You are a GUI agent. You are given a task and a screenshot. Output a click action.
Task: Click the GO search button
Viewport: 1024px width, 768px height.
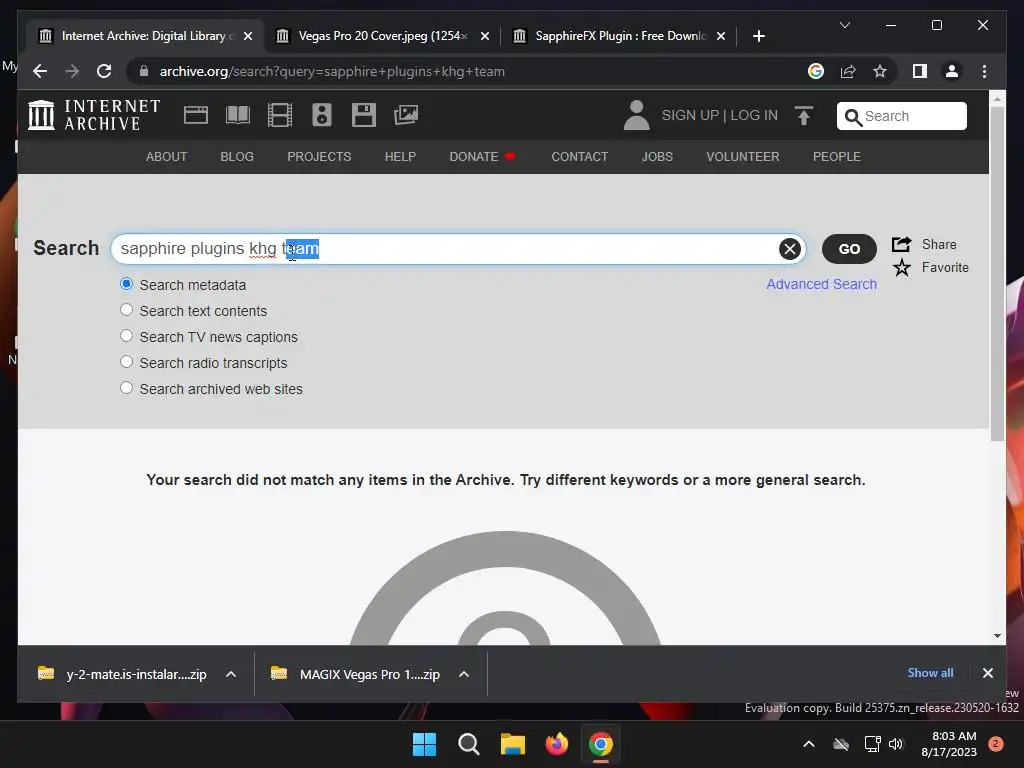click(849, 249)
